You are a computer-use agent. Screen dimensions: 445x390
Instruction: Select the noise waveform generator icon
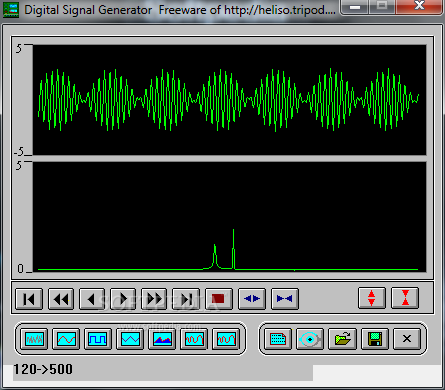[x=34, y=339]
